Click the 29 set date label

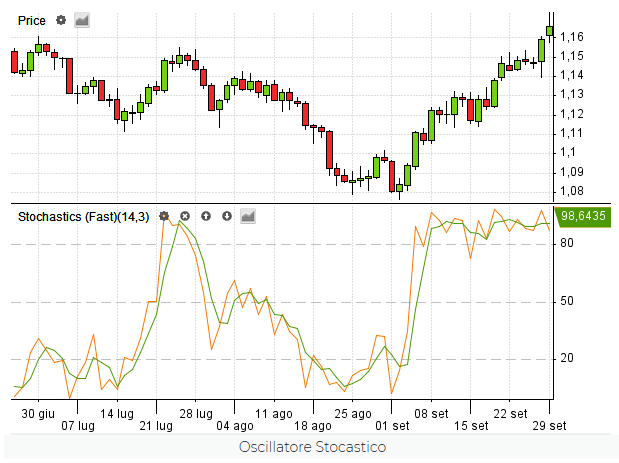point(549,426)
